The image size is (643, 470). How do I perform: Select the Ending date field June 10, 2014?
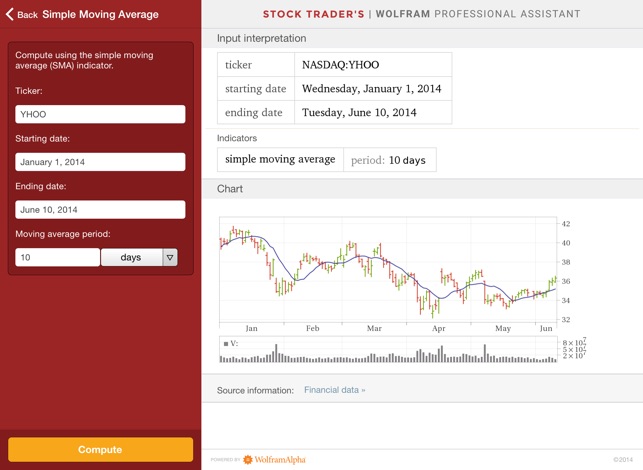click(100, 210)
